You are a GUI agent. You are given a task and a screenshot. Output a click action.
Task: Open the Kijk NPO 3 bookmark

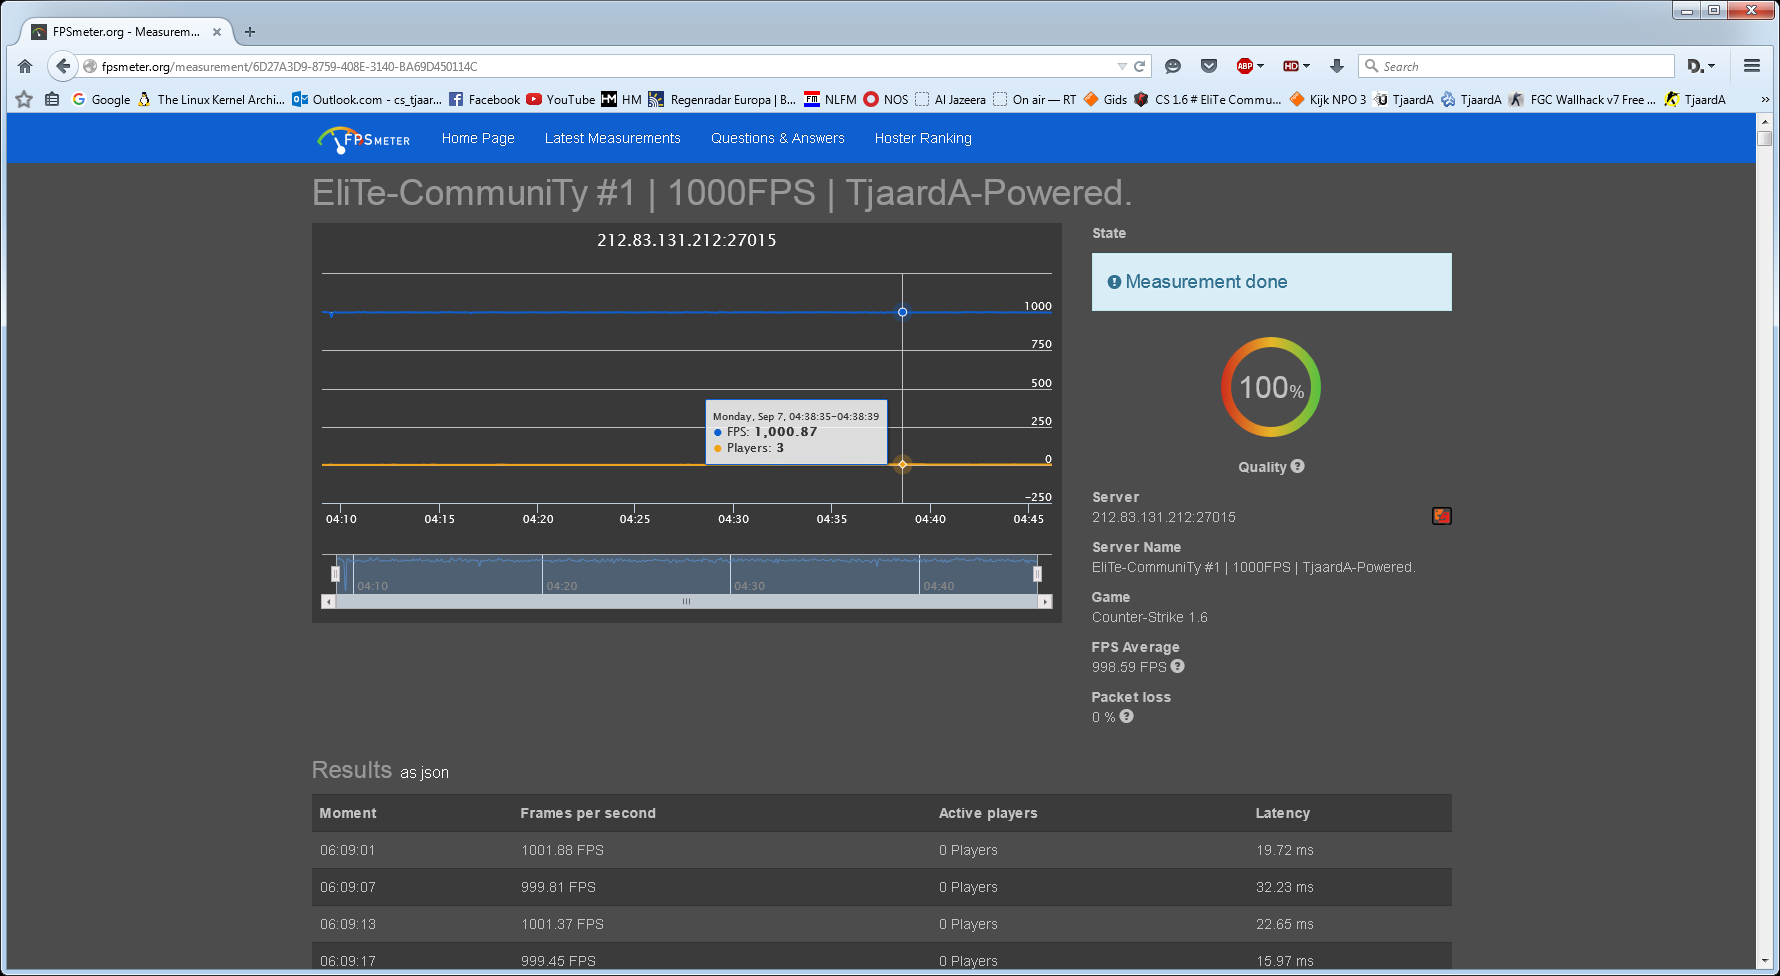click(x=1328, y=99)
